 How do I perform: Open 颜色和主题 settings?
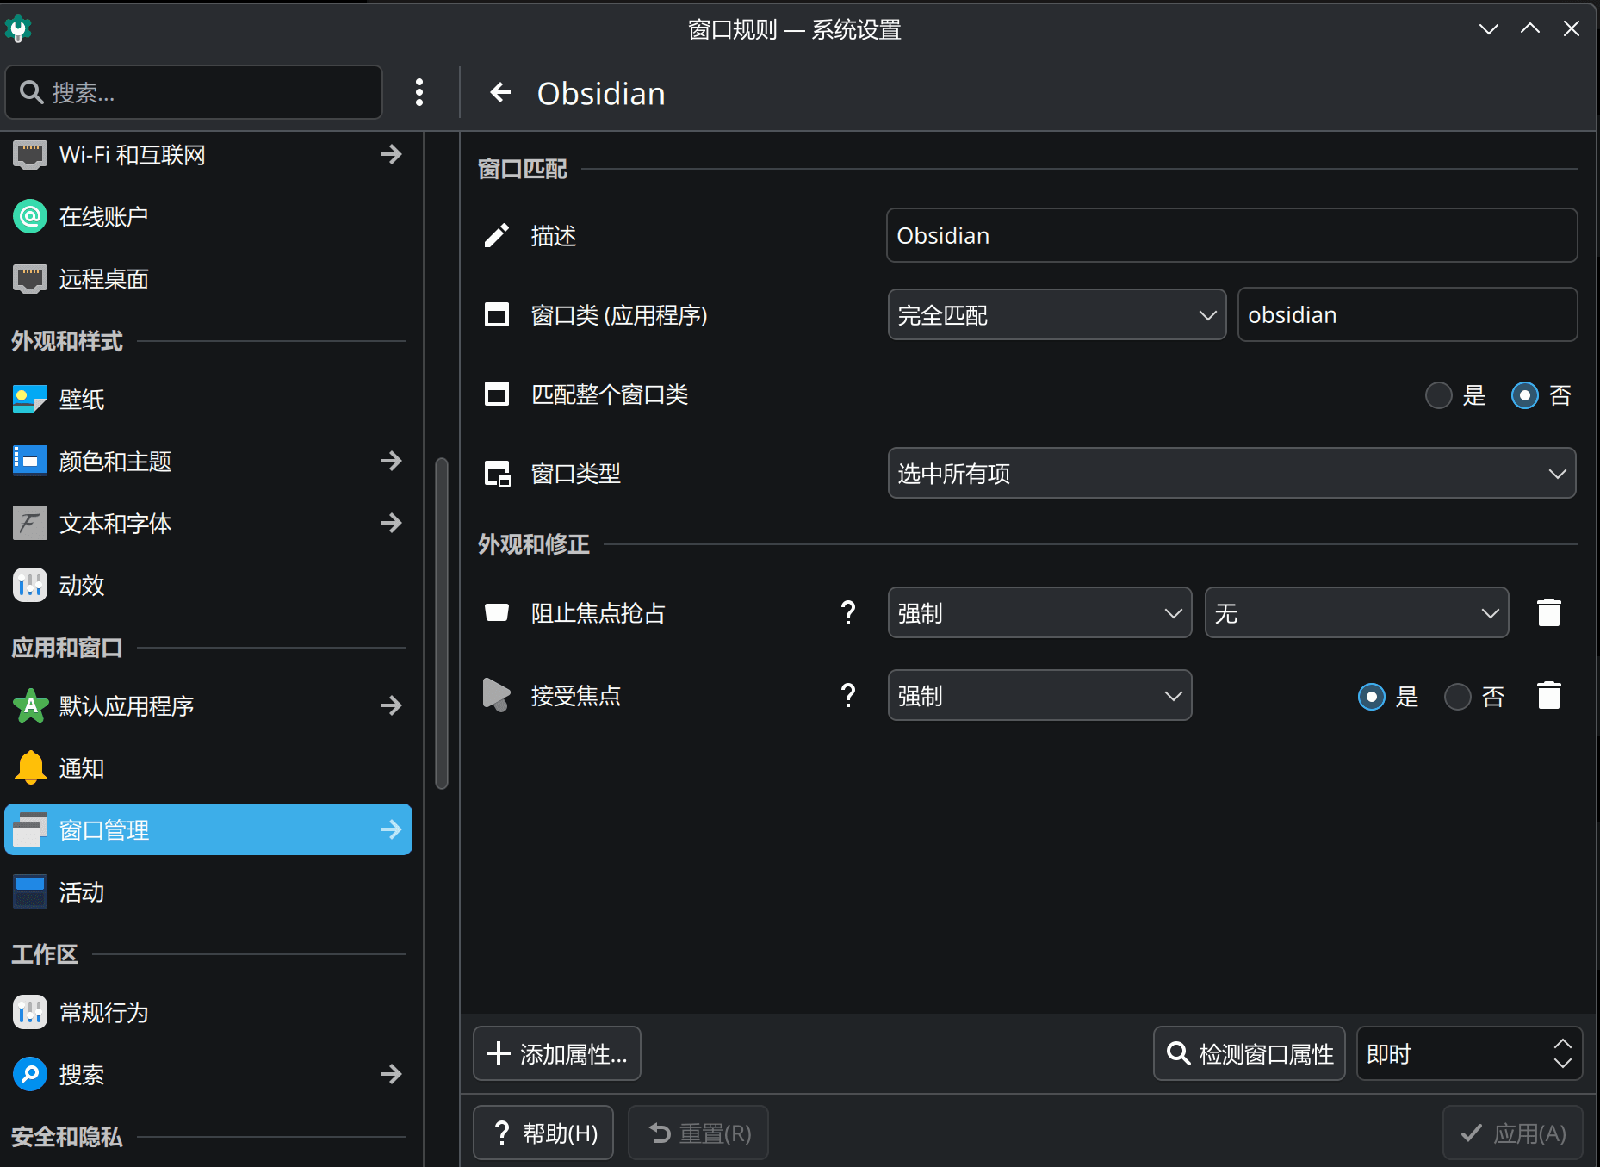point(208,461)
